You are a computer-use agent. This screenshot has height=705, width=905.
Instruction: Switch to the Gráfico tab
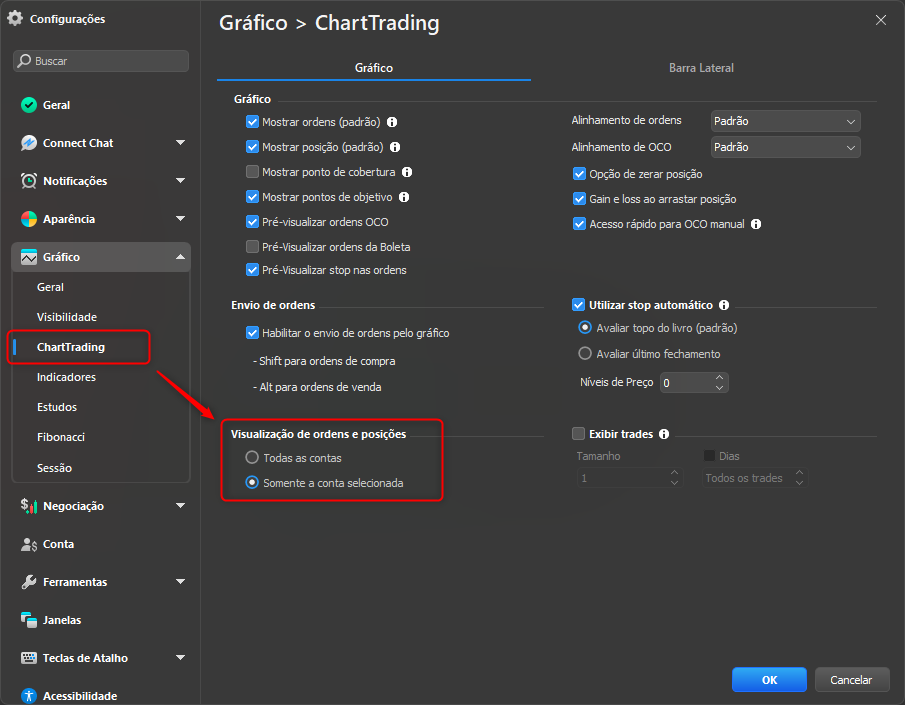pos(373,68)
